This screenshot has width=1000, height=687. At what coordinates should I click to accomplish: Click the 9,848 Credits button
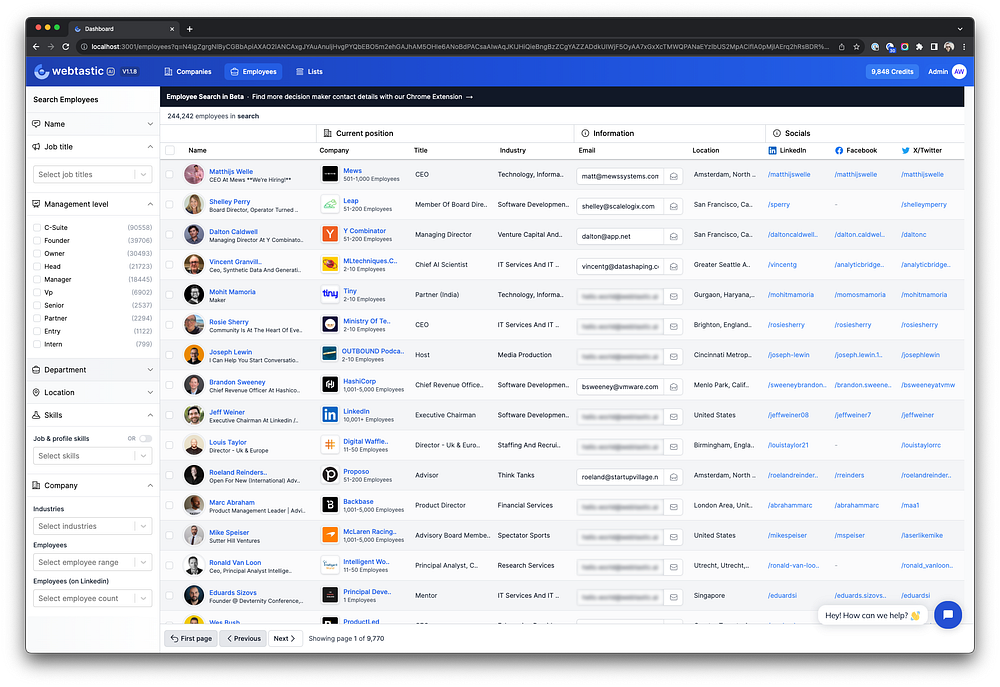click(892, 71)
